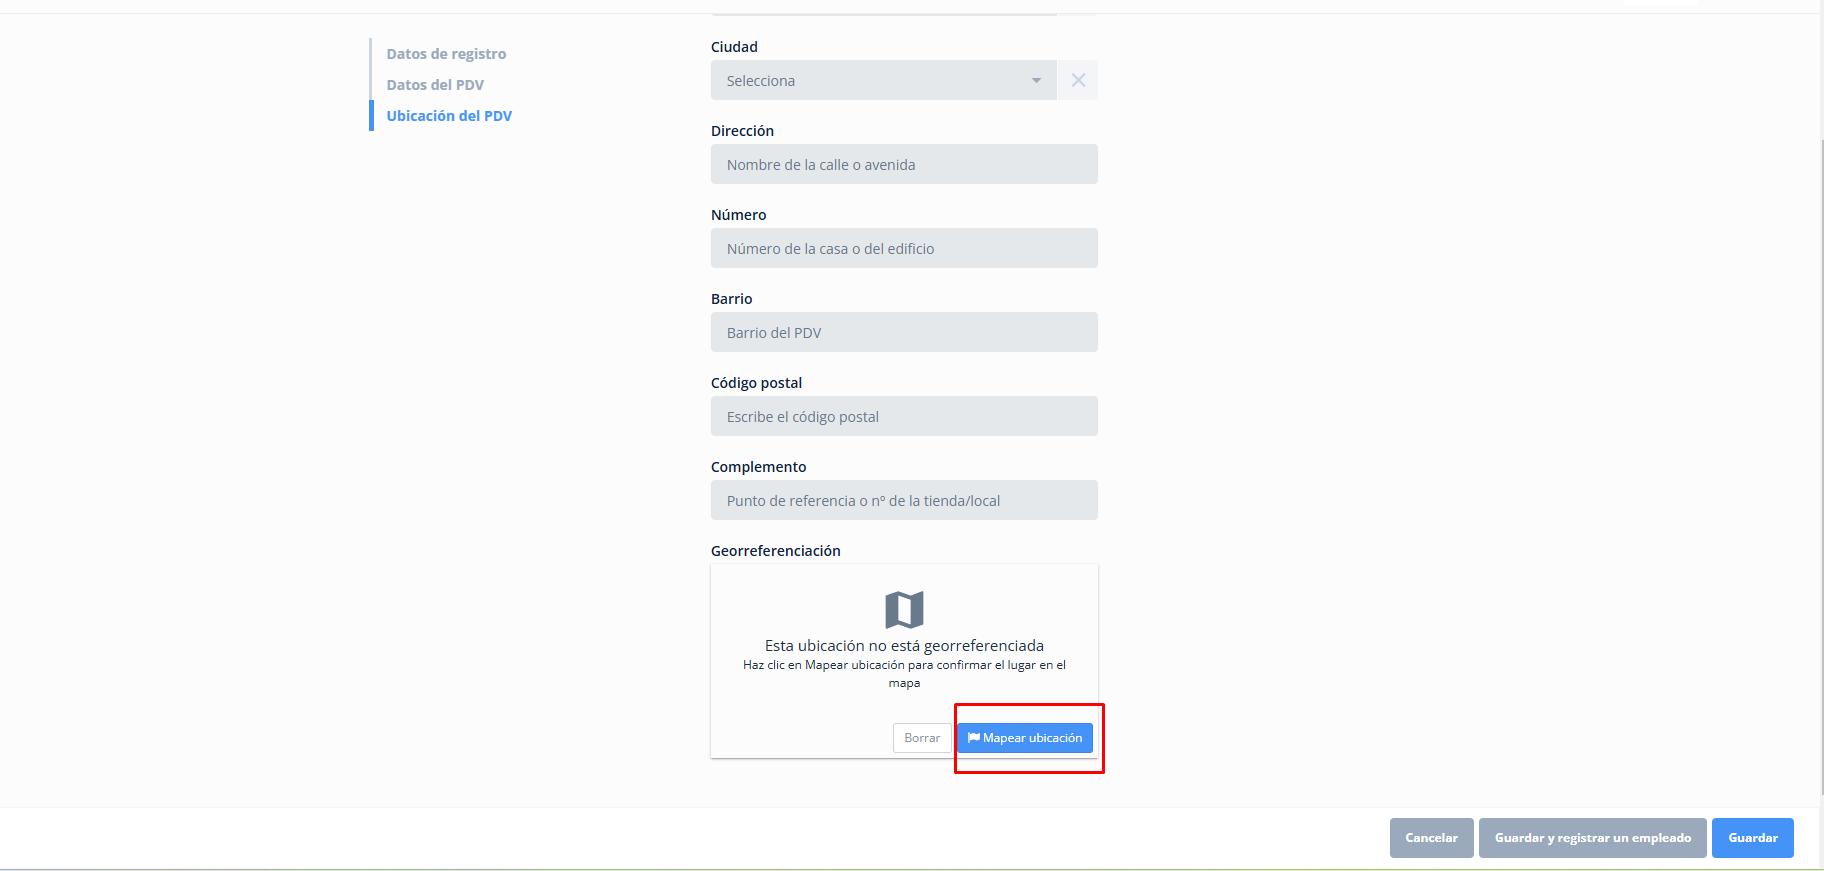
Task: Click the flag icon on Mapear ubicación
Action: click(973, 738)
